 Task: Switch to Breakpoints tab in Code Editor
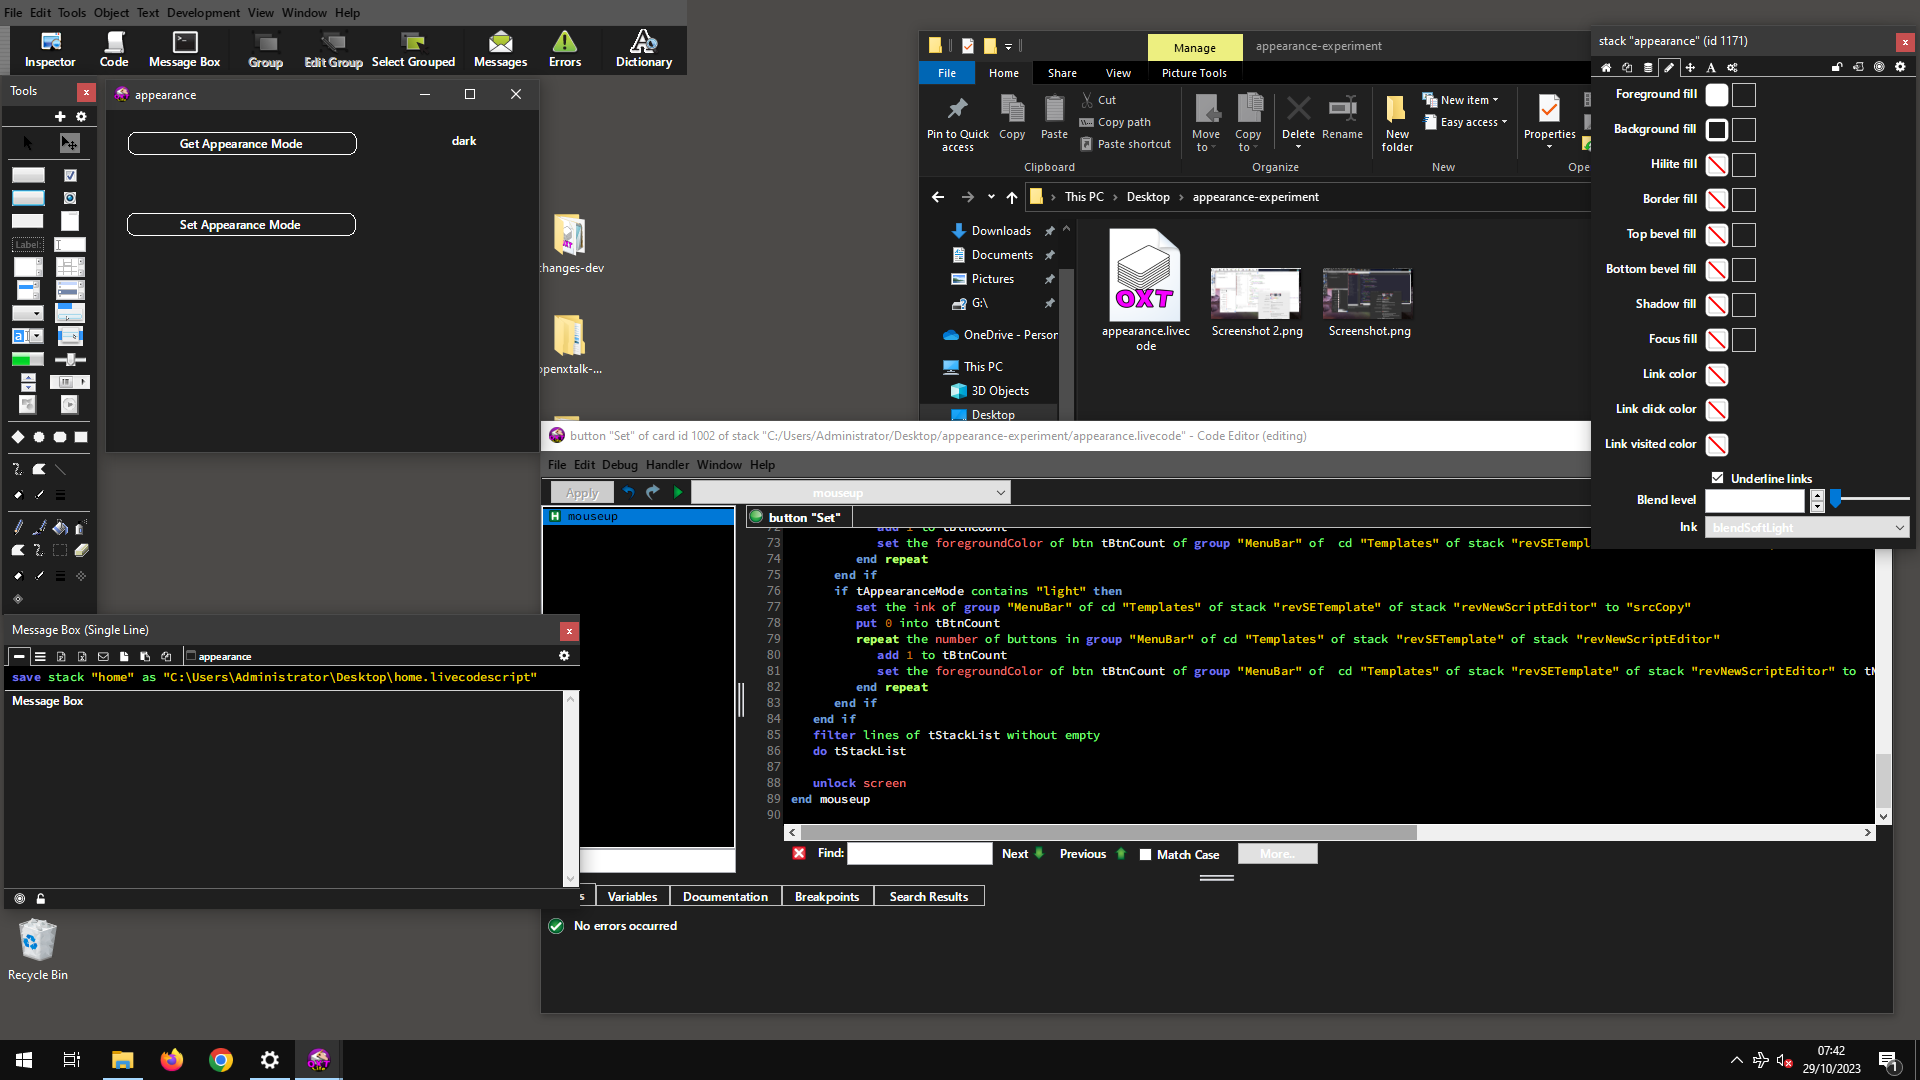827,897
